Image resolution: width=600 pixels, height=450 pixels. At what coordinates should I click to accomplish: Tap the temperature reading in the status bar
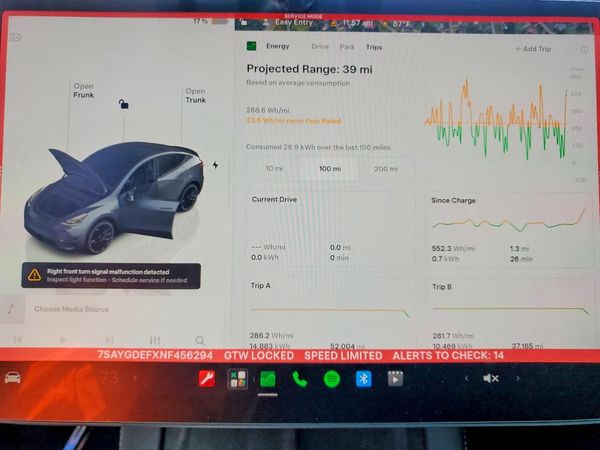tap(401, 24)
